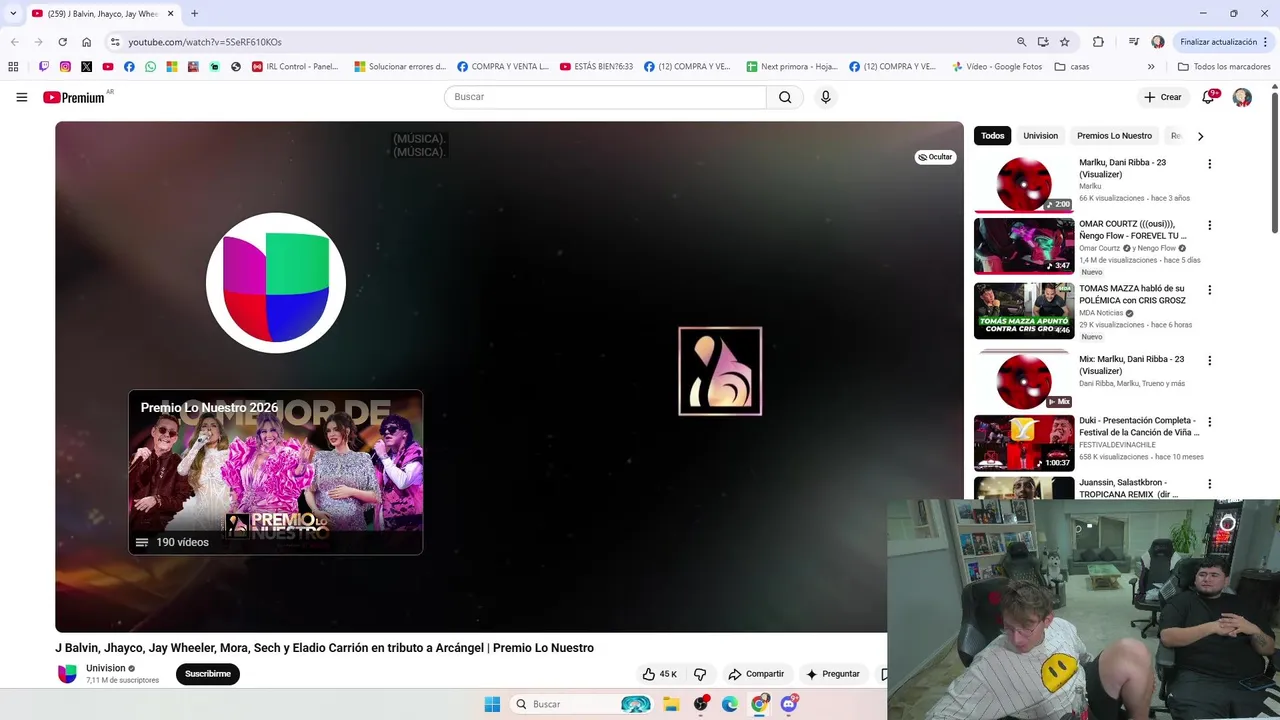The width and height of the screenshot is (1280, 720).
Task: Click the Windows taskbar Buscar box
Action: pyautogui.click(x=582, y=704)
